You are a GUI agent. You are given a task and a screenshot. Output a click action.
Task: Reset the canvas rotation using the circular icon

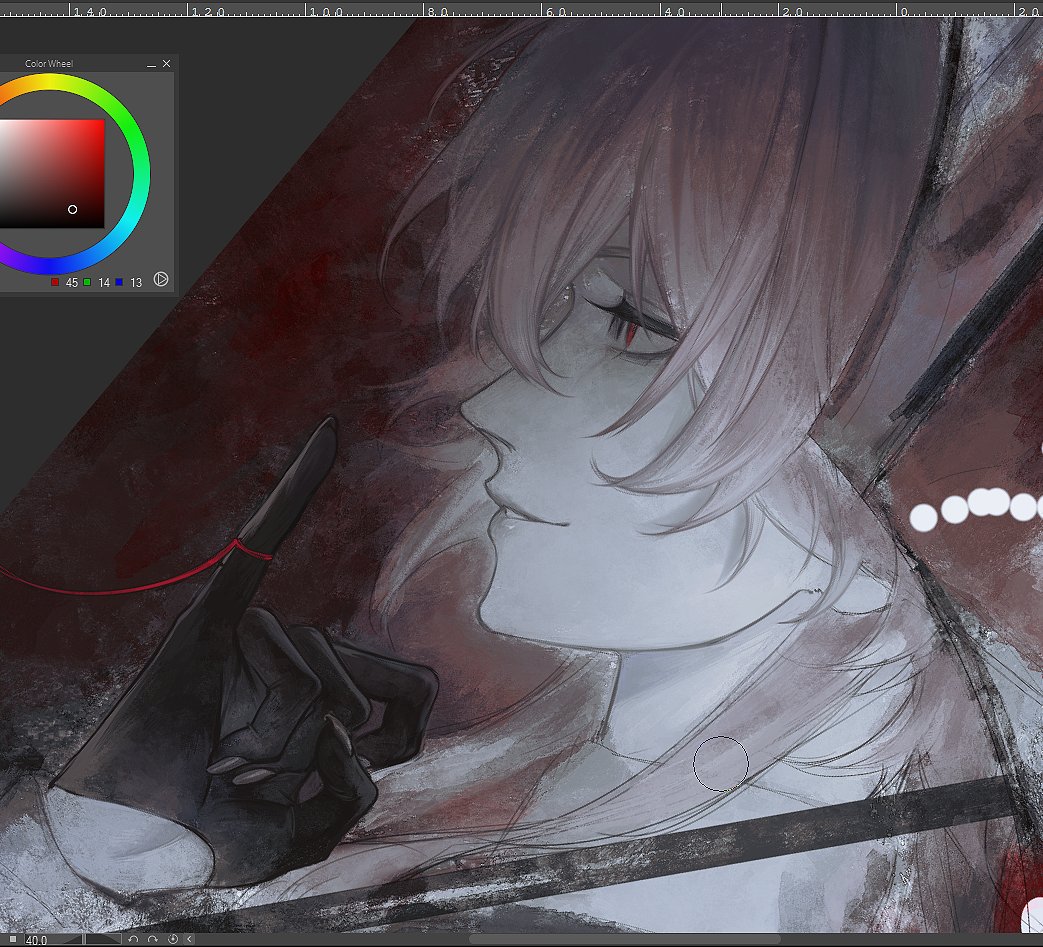pyautogui.click(x=173, y=939)
